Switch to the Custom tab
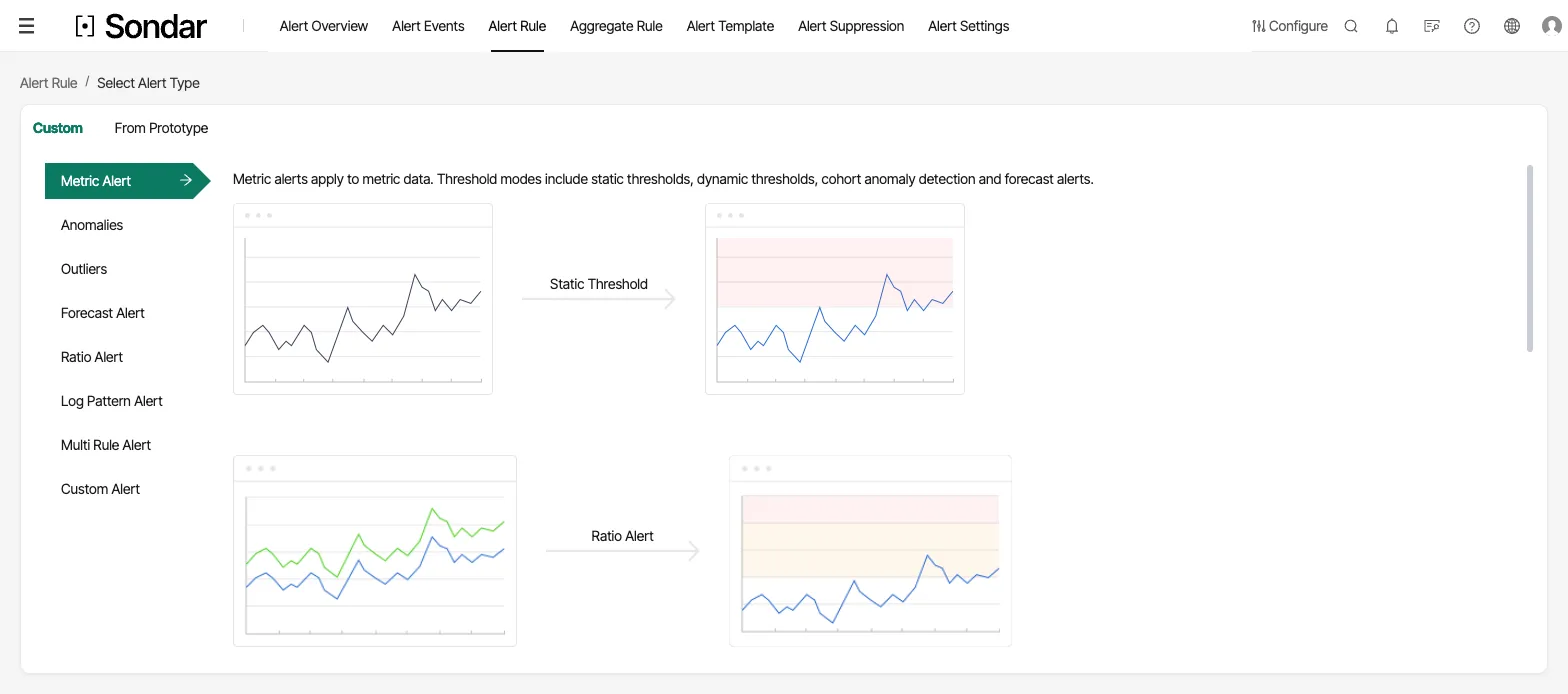 pyautogui.click(x=58, y=128)
